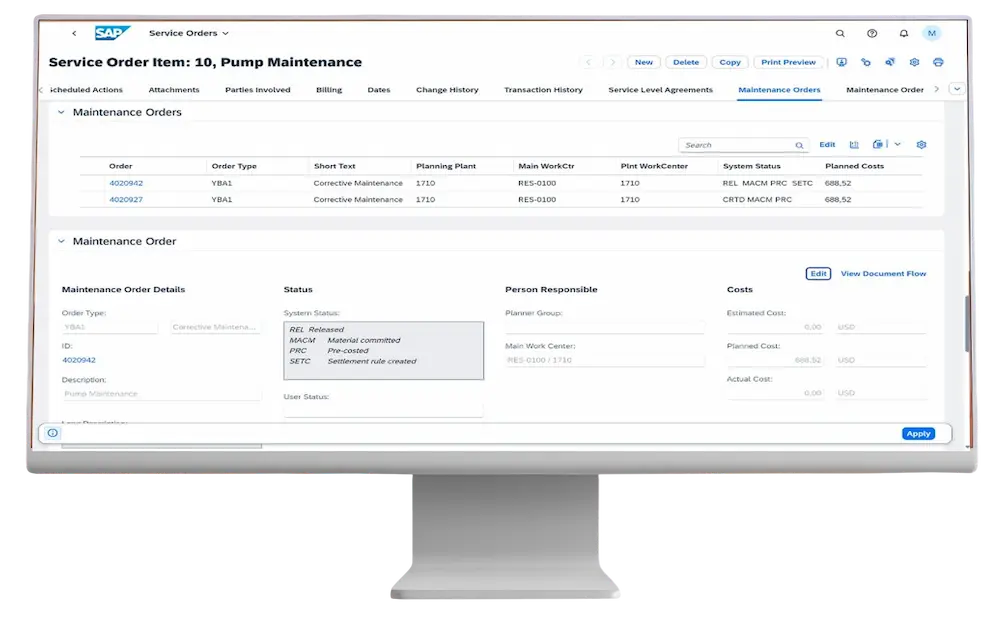Open order 4020927 in the table
The width and height of the screenshot is (1000, 619).
pyautogui.click(x=126, y=200)
